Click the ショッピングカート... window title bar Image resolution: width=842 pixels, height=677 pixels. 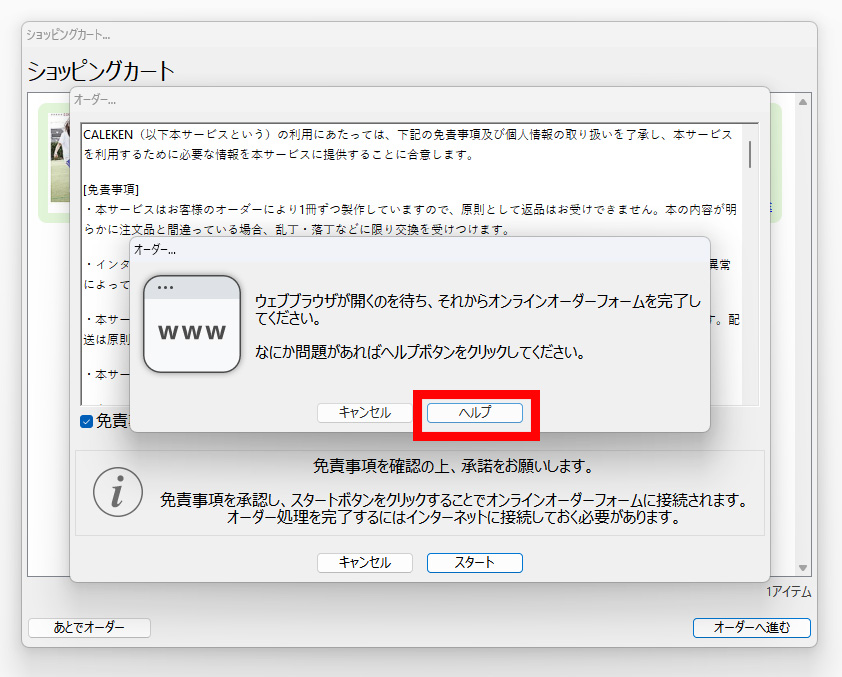tap(400, 35)
